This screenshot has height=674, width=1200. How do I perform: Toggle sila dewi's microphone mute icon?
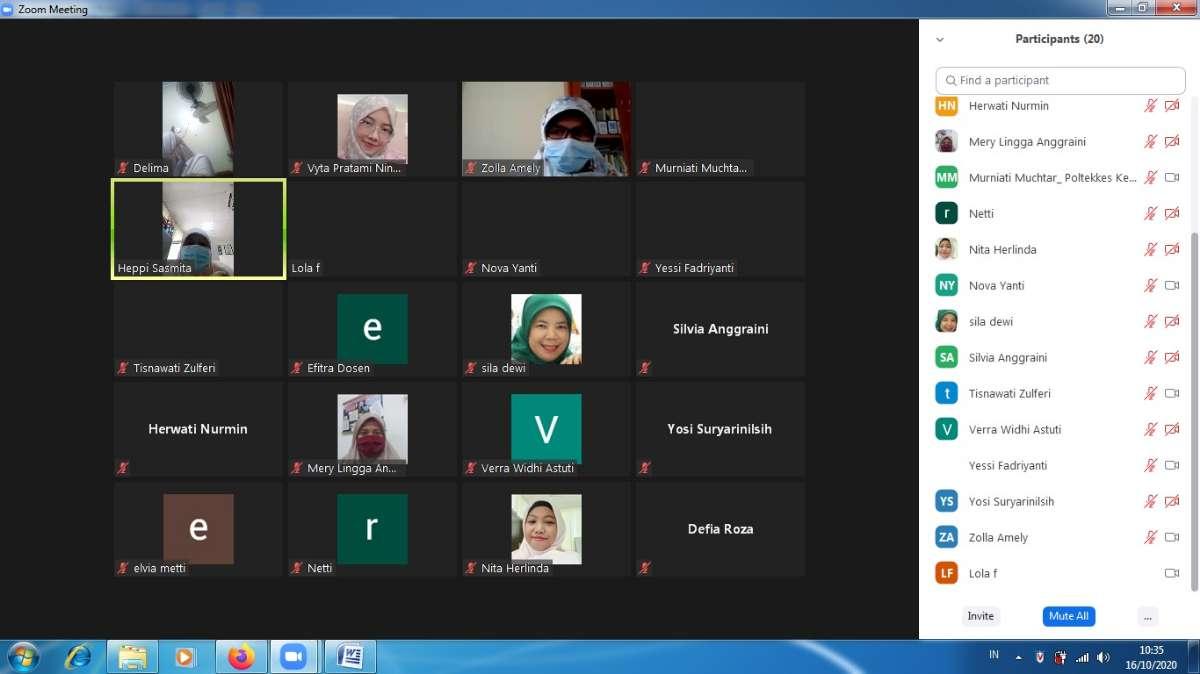click(x=1150, y=321)
